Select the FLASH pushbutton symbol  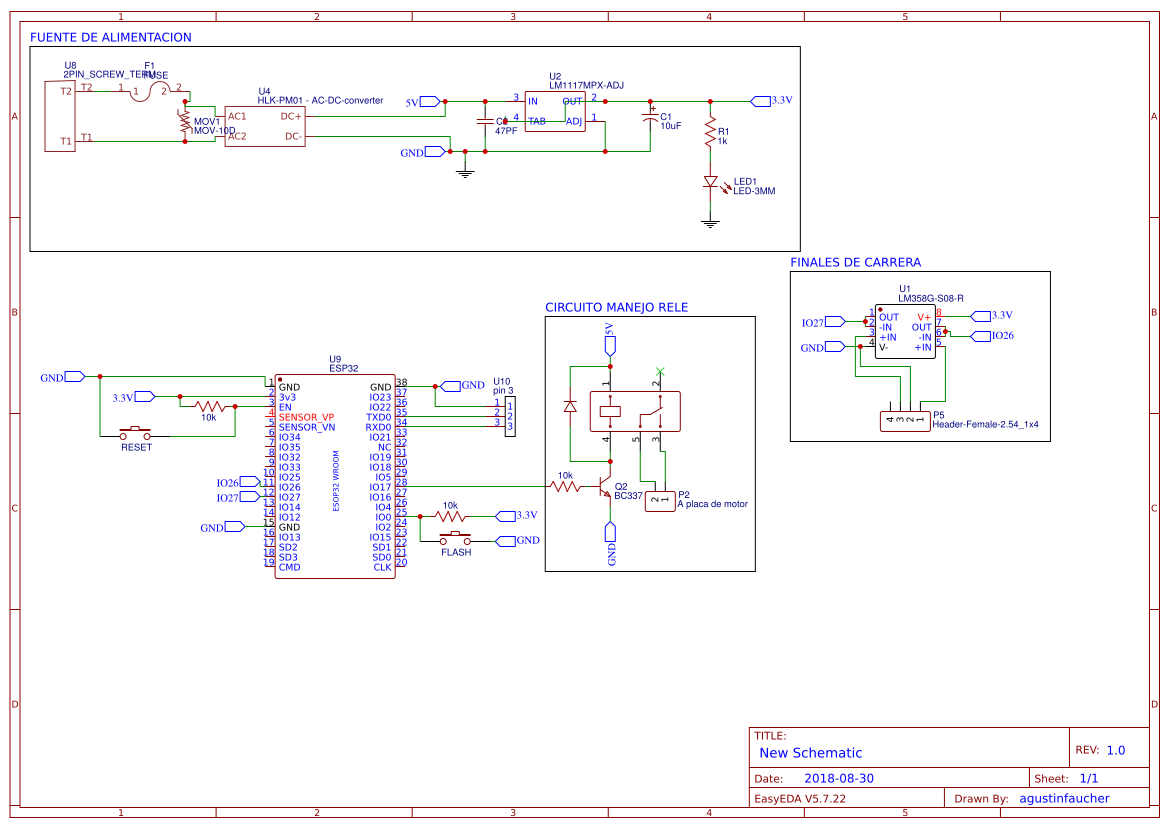[x=456, y=541]
